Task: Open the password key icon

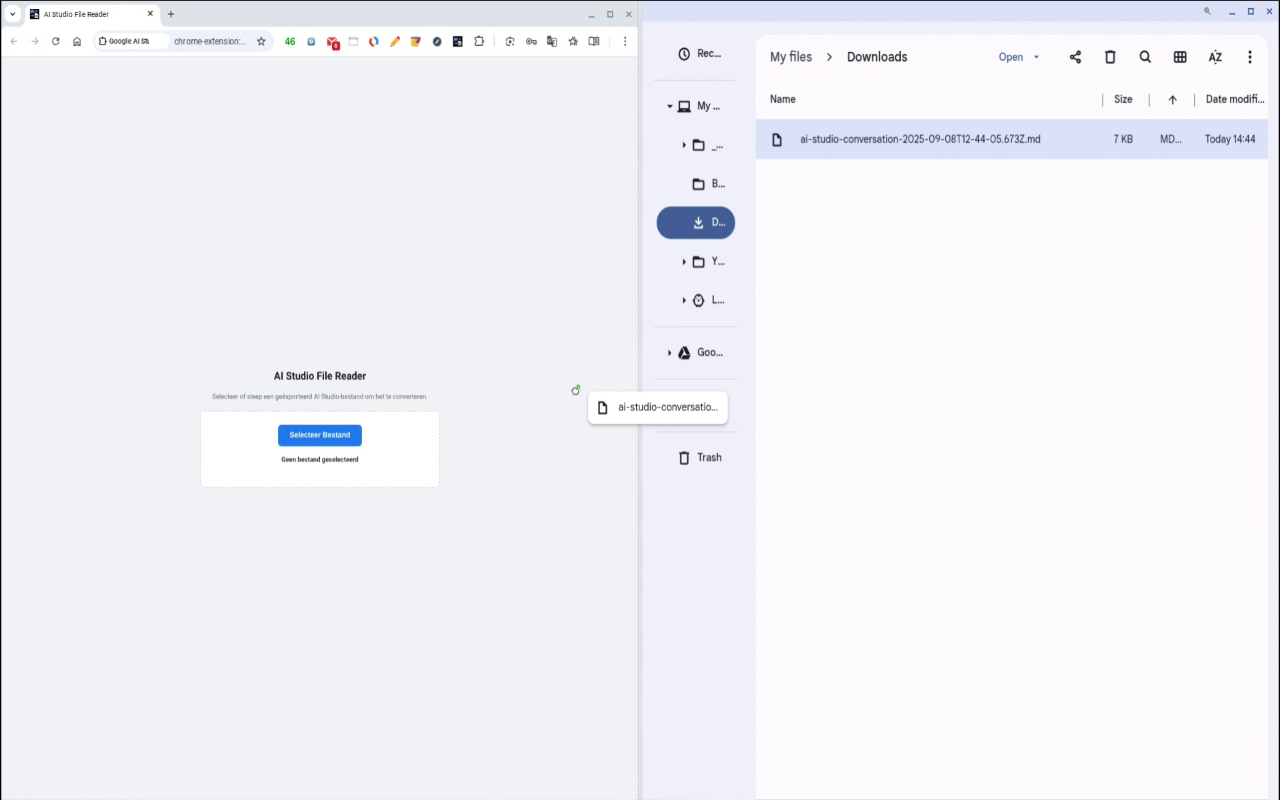Action: 531,41
